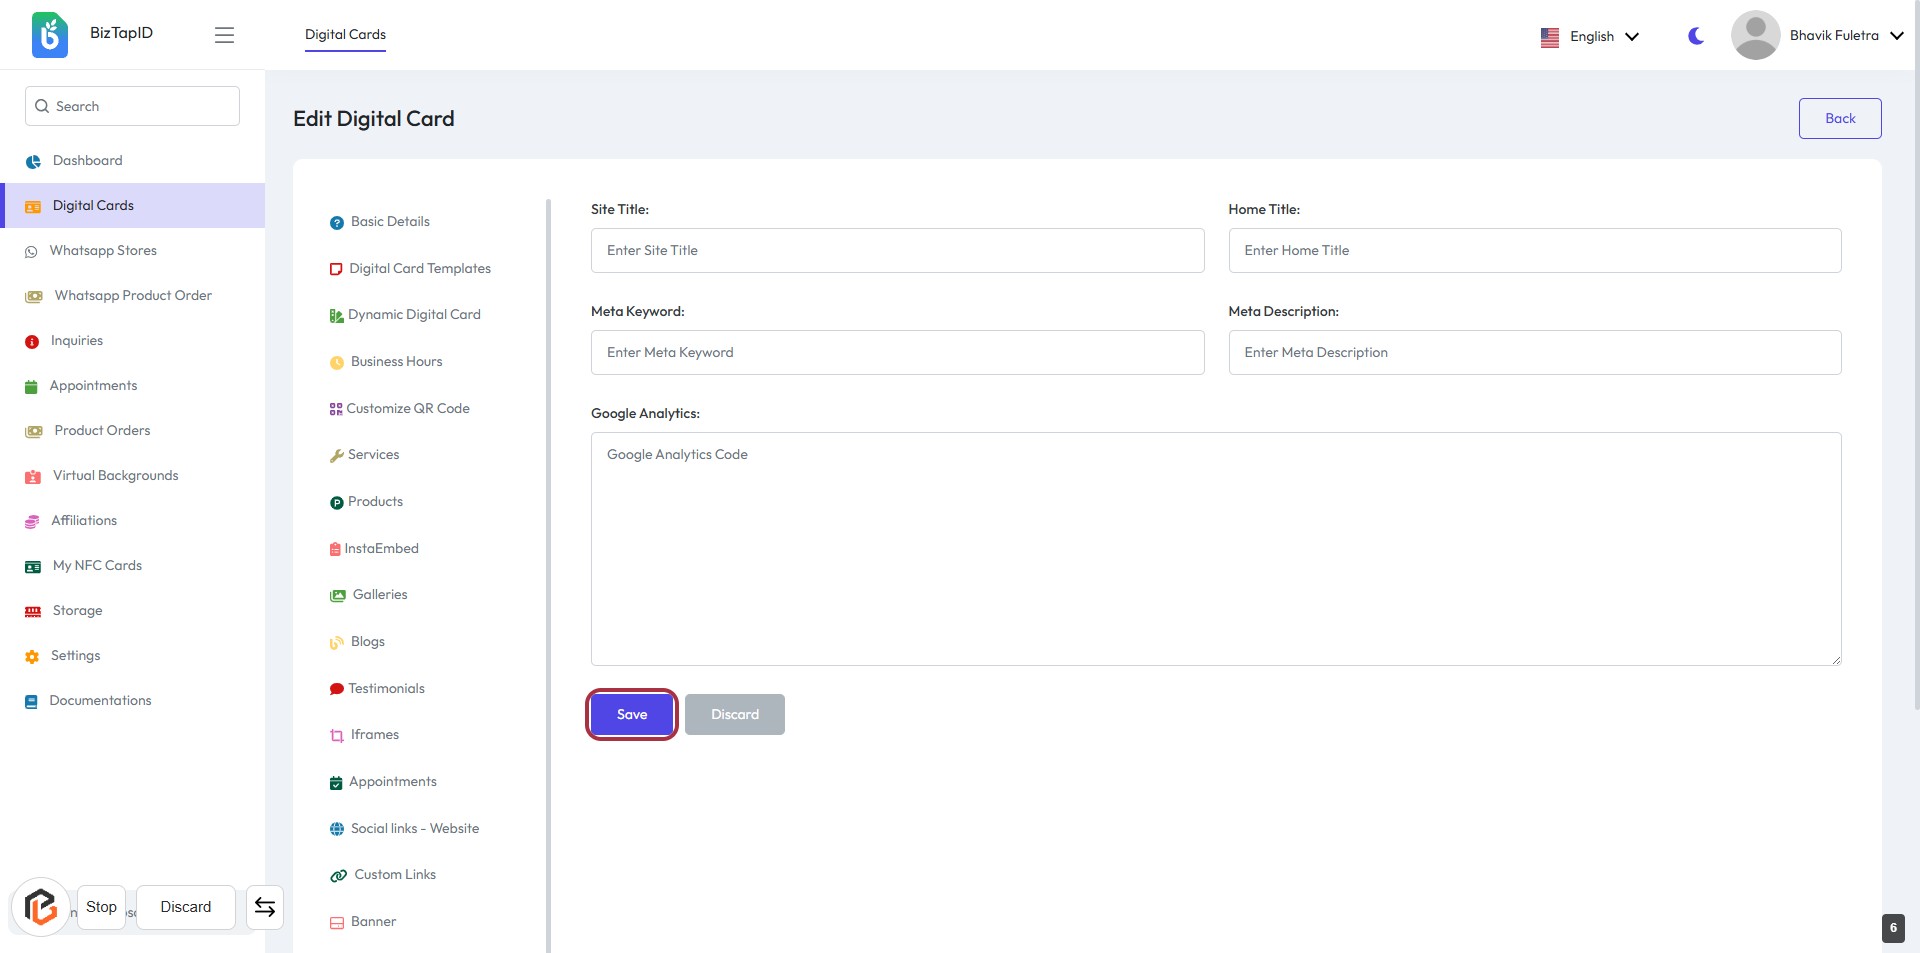Toggle dark mode with moon icon
This screenshot has height=953, width=1920.
click(1696, 36)
